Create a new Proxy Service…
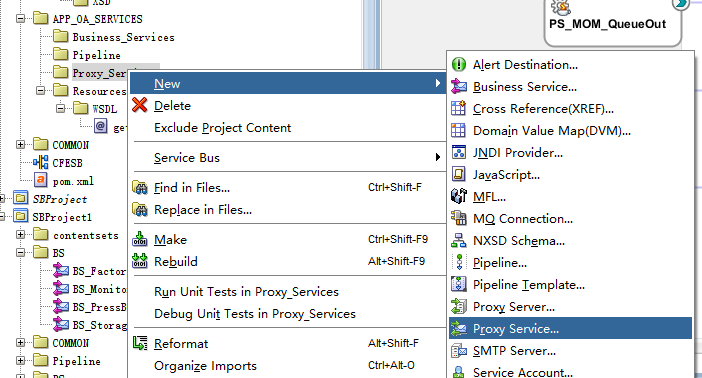The image size is (702, 378). [570, 328]
